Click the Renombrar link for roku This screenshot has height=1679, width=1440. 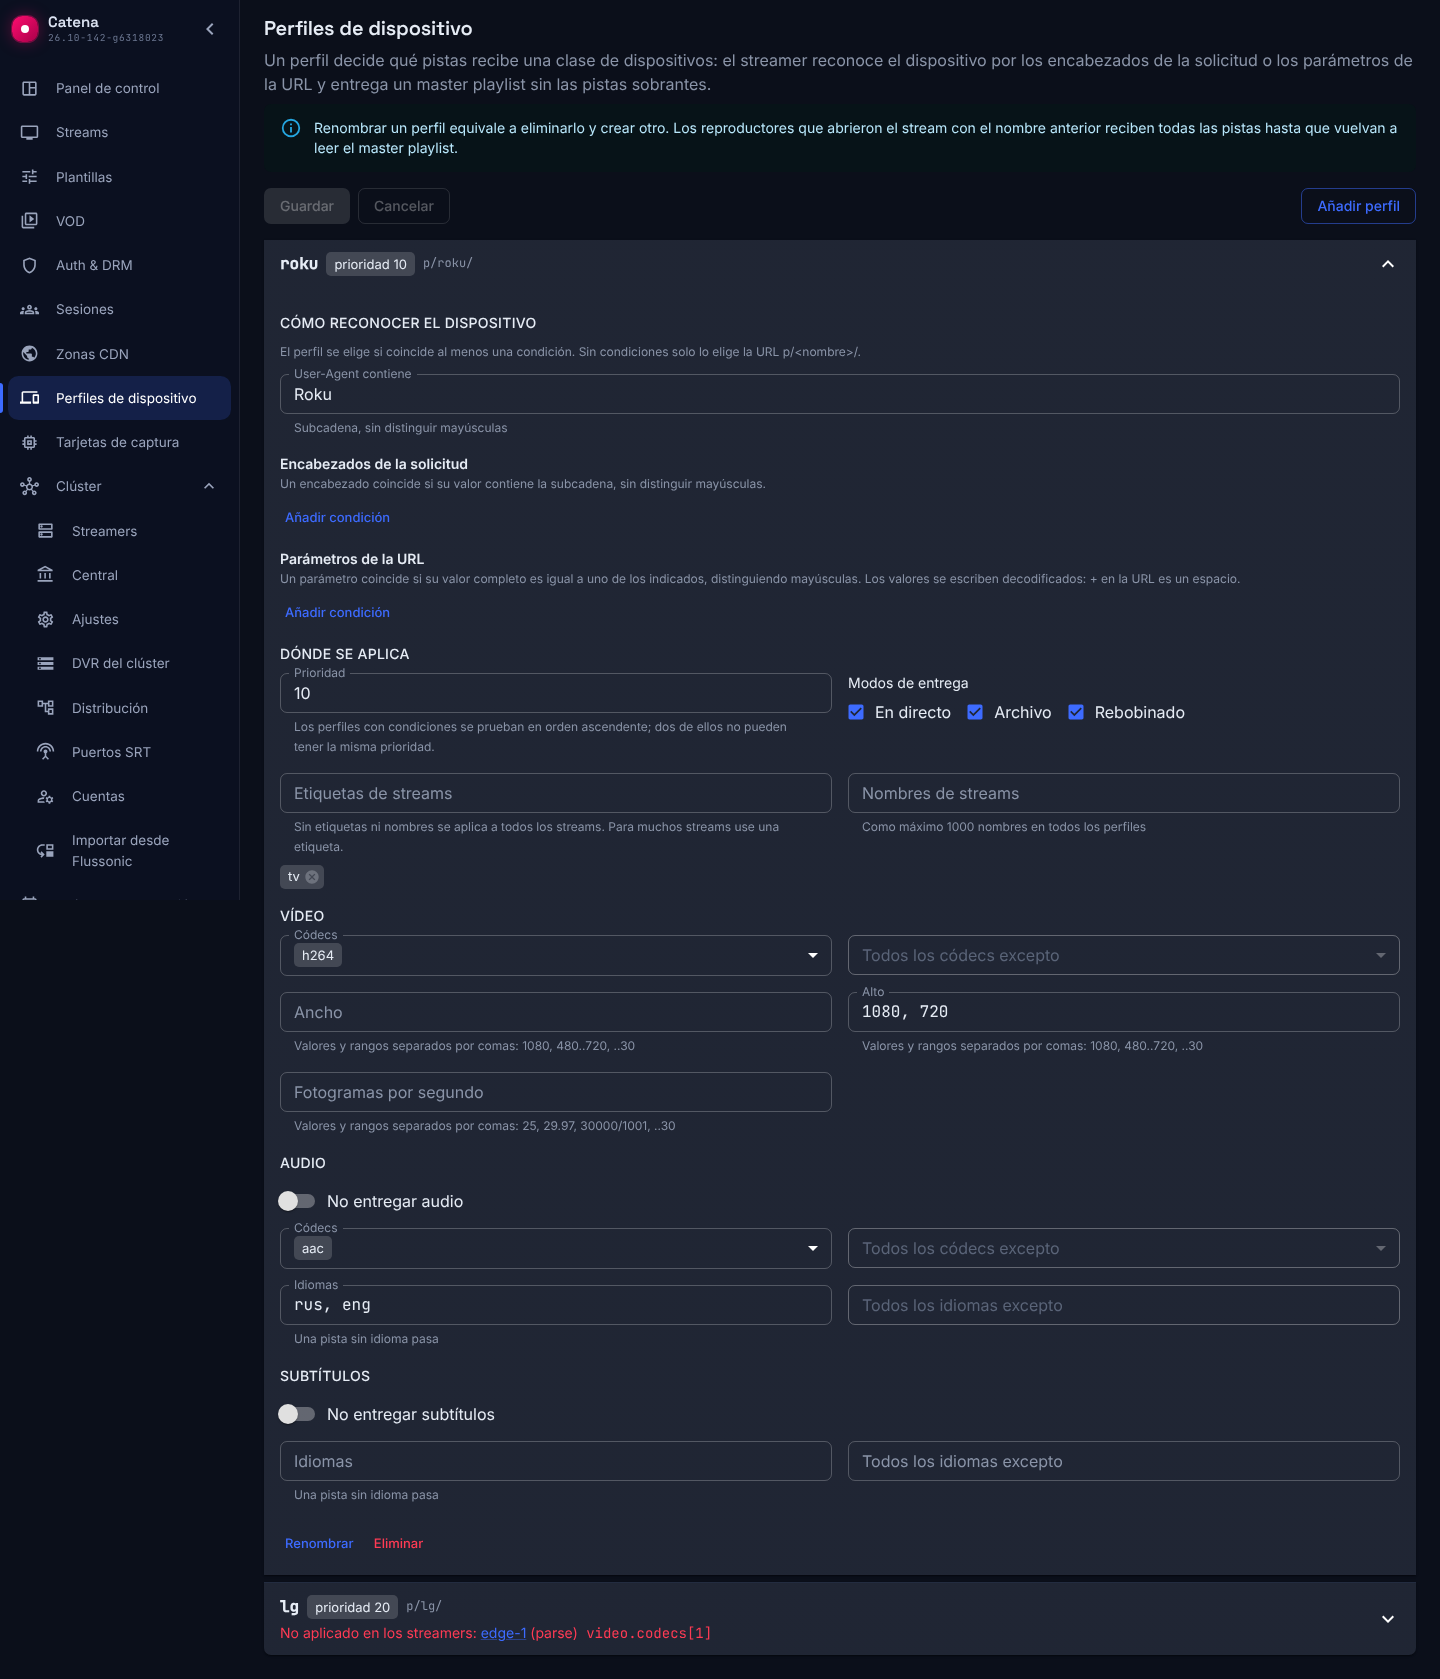319,1543
